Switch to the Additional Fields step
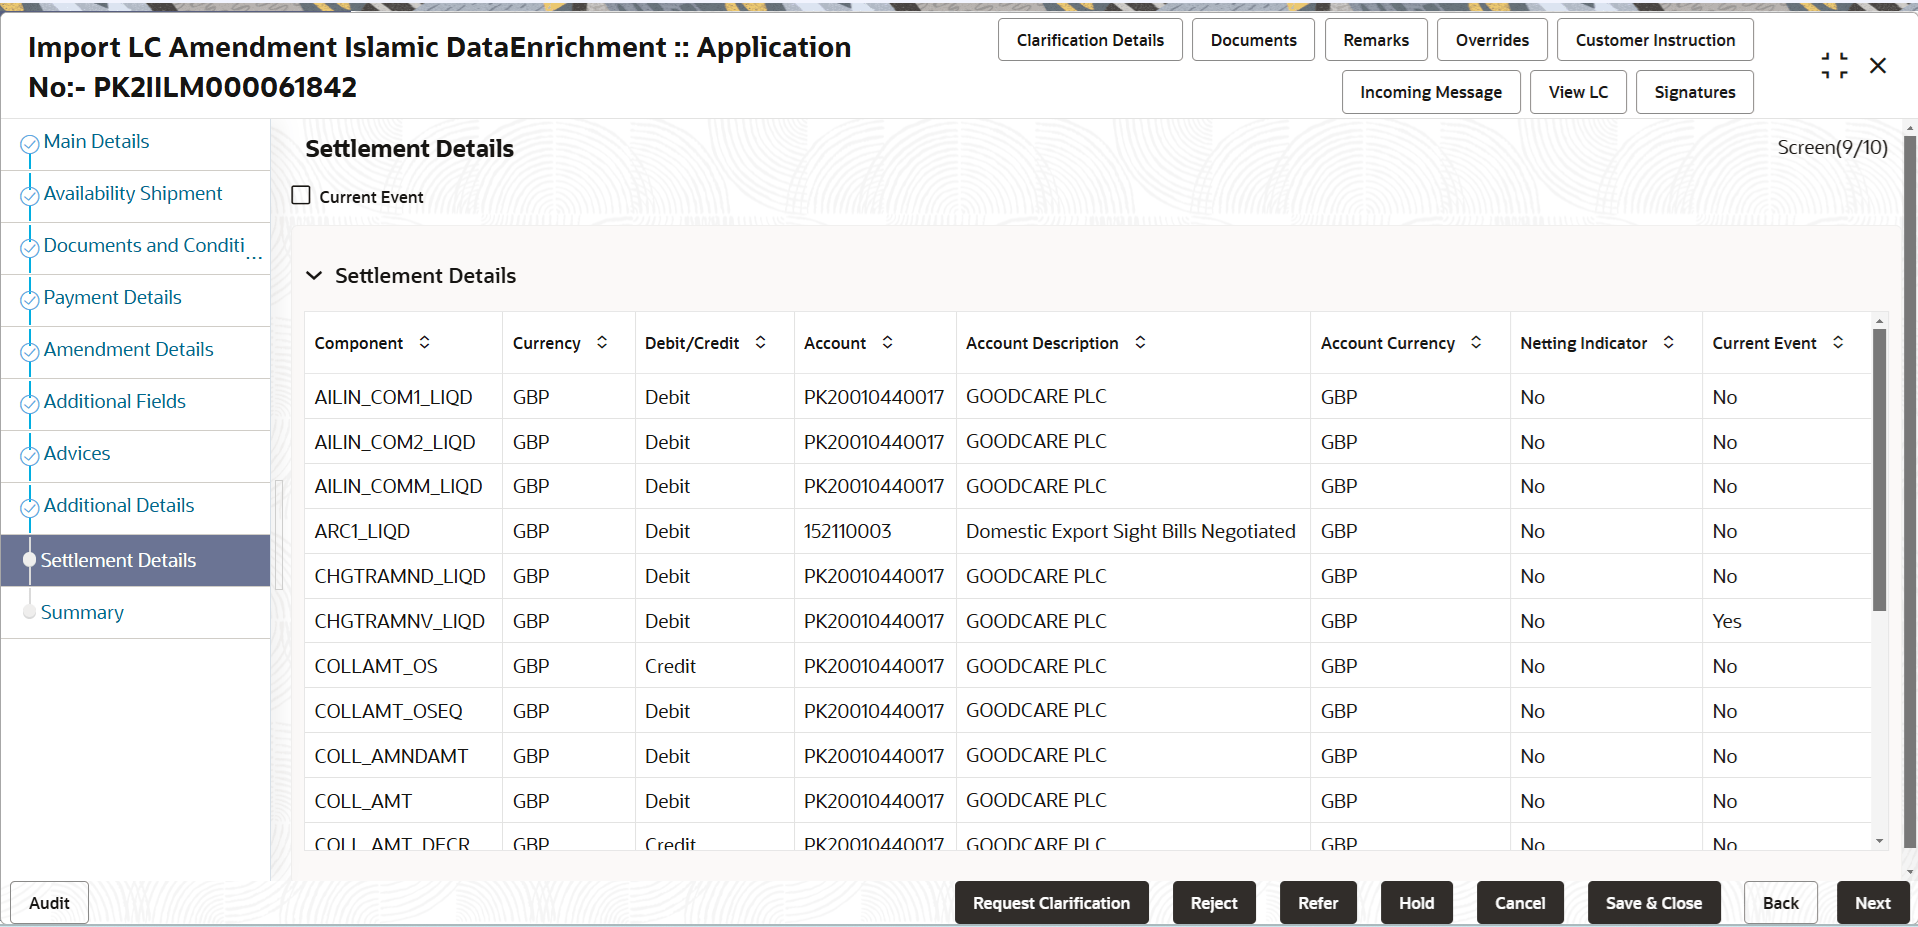The image size is (1918, 927). pos(114,401)
